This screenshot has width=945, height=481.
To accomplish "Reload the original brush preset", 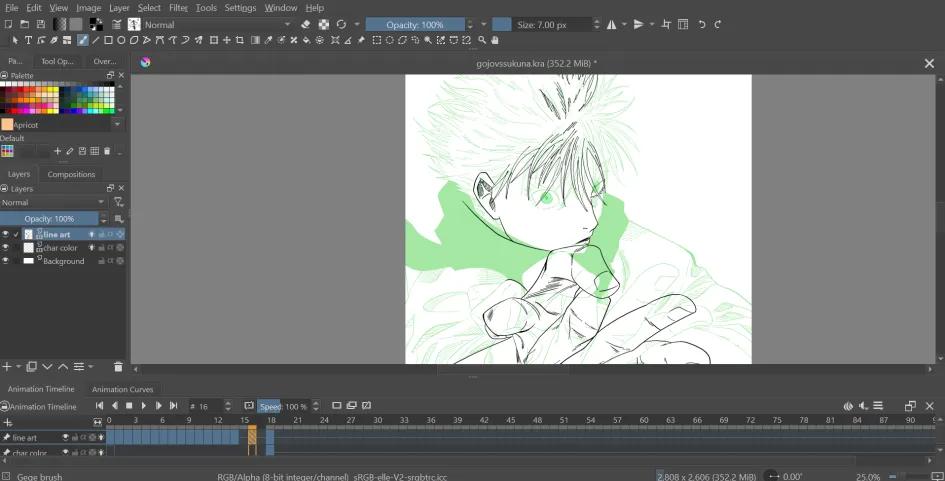I will (x=341, y=24).
